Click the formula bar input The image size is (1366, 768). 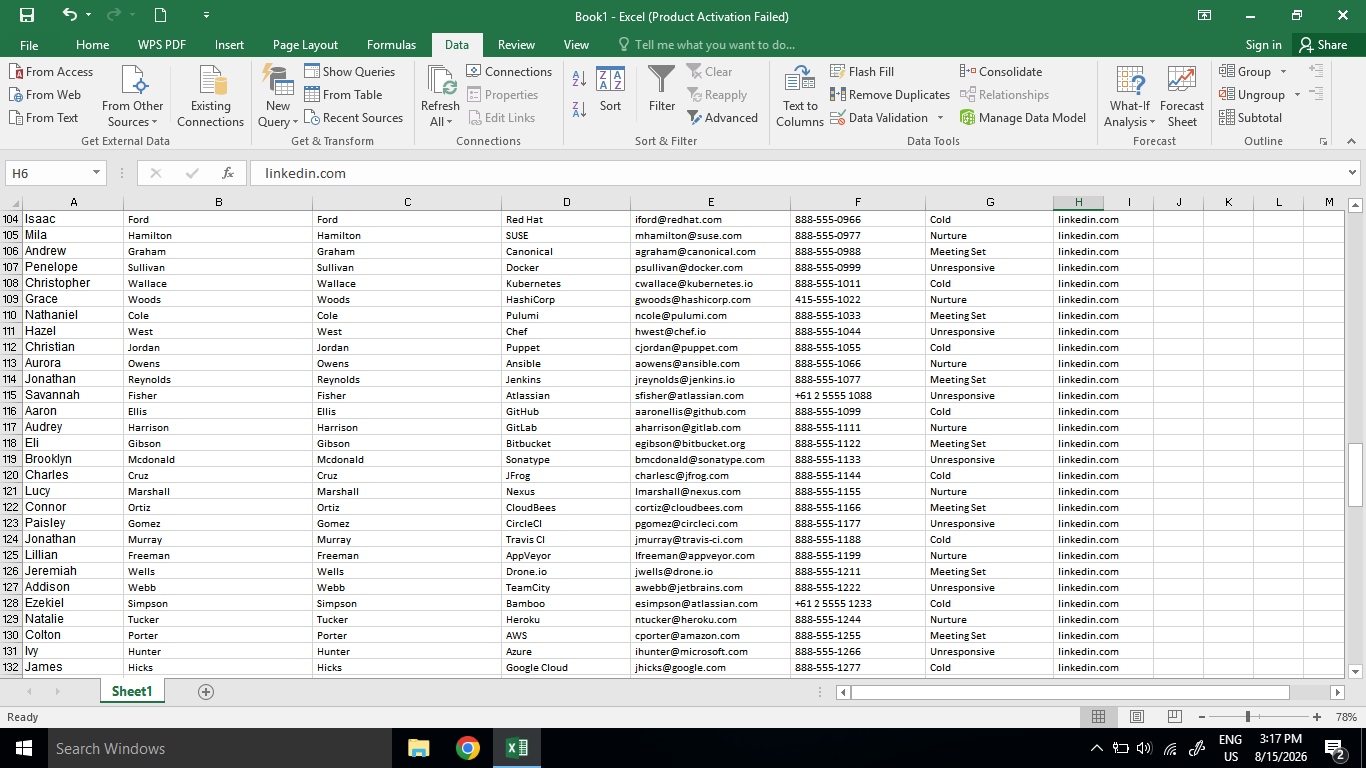click(797, 173)
